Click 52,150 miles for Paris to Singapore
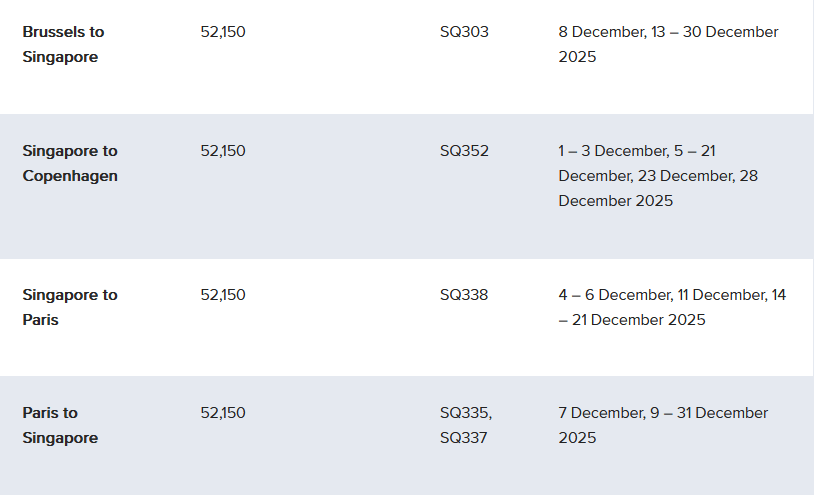The image size is (817, 495). (223, 413)
